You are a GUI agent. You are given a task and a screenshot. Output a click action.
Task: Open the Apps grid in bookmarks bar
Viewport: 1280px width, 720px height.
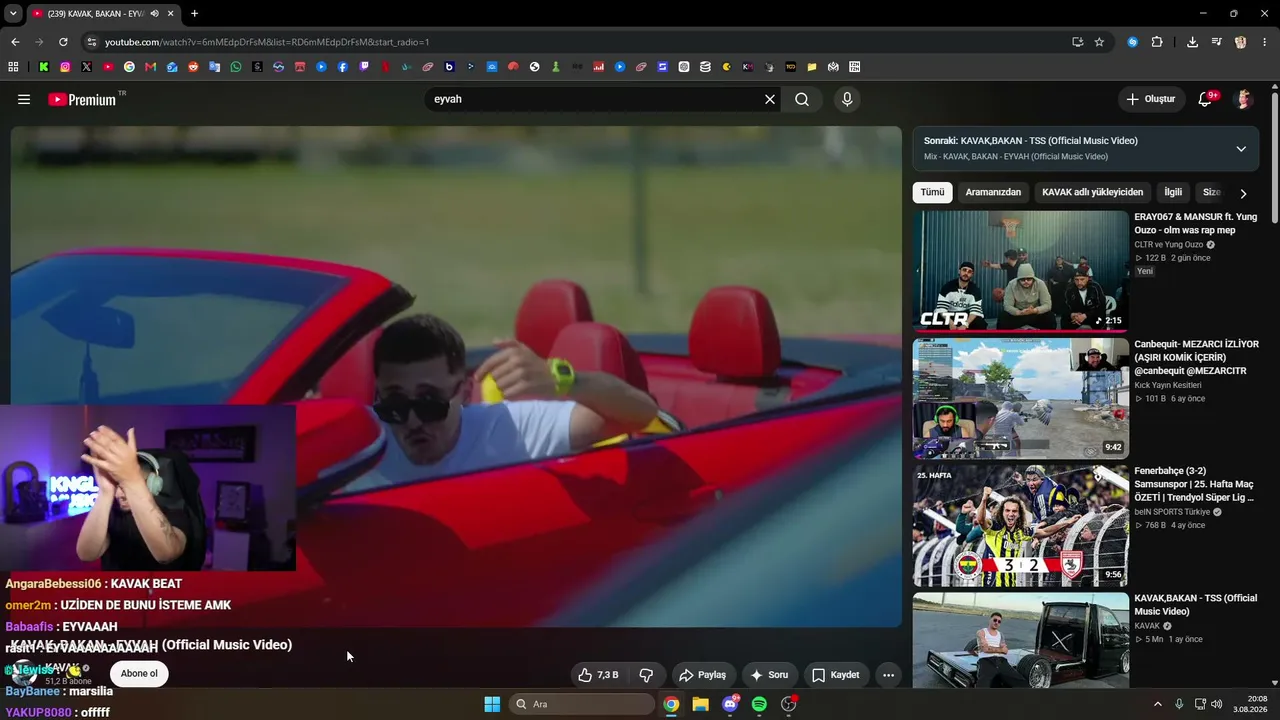click(x=13, y=67)
